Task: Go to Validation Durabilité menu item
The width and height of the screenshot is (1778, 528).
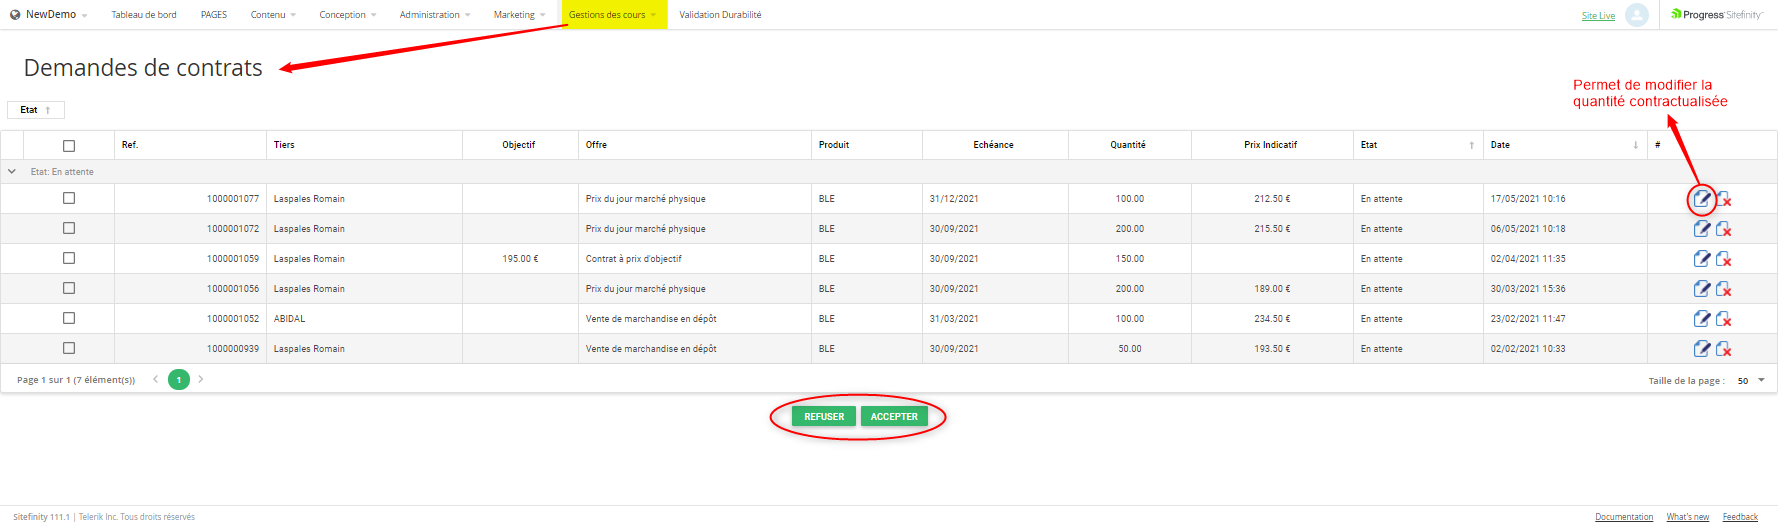Action: tap(720, 15)
